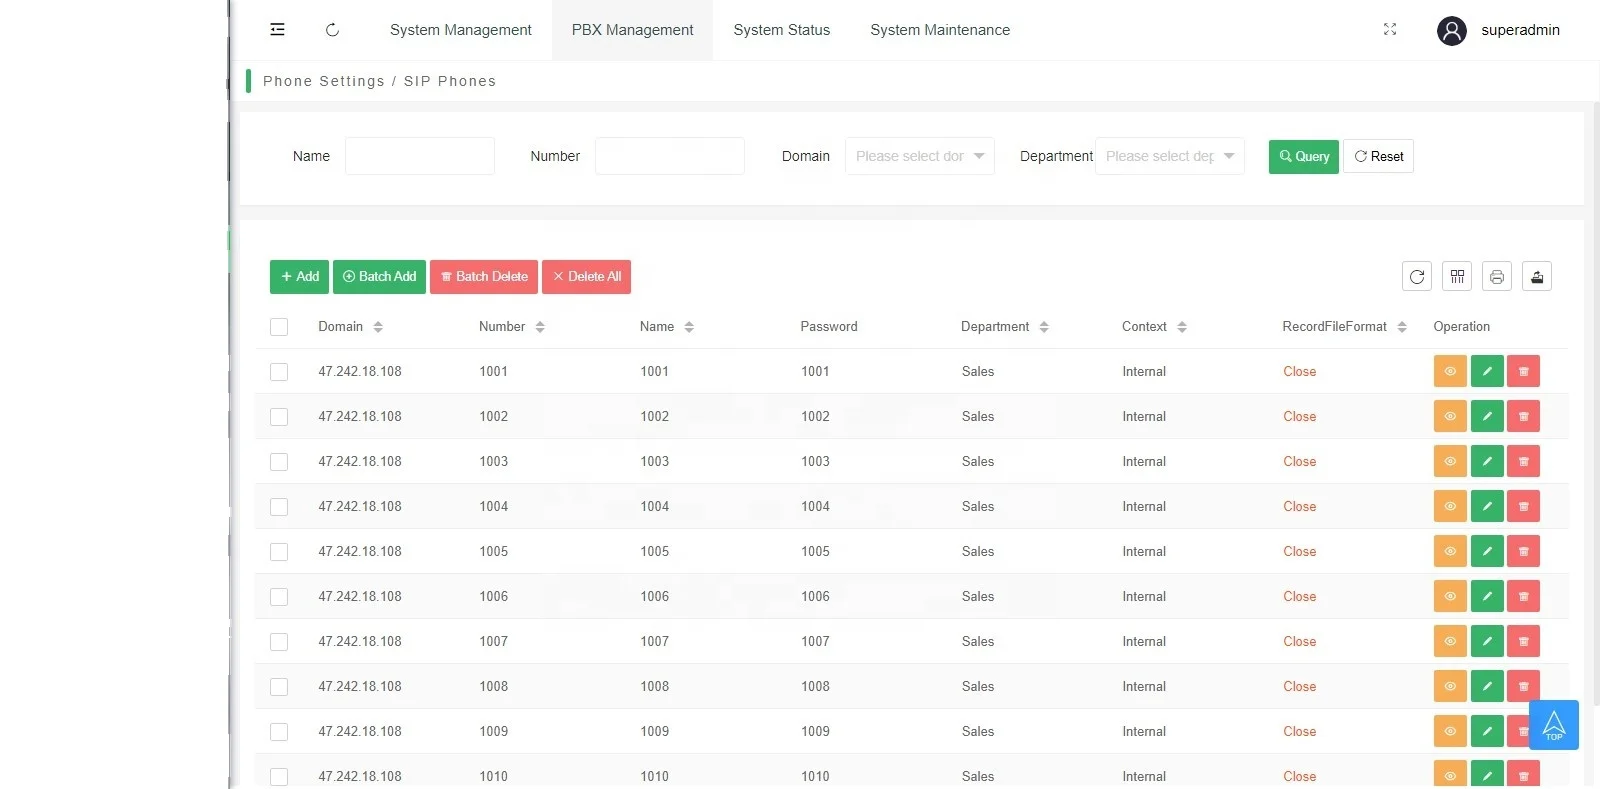The height and width of the screenshot is (789, 1600).
Task: View details of extension 1002
Action: (x=1450, y=416)
